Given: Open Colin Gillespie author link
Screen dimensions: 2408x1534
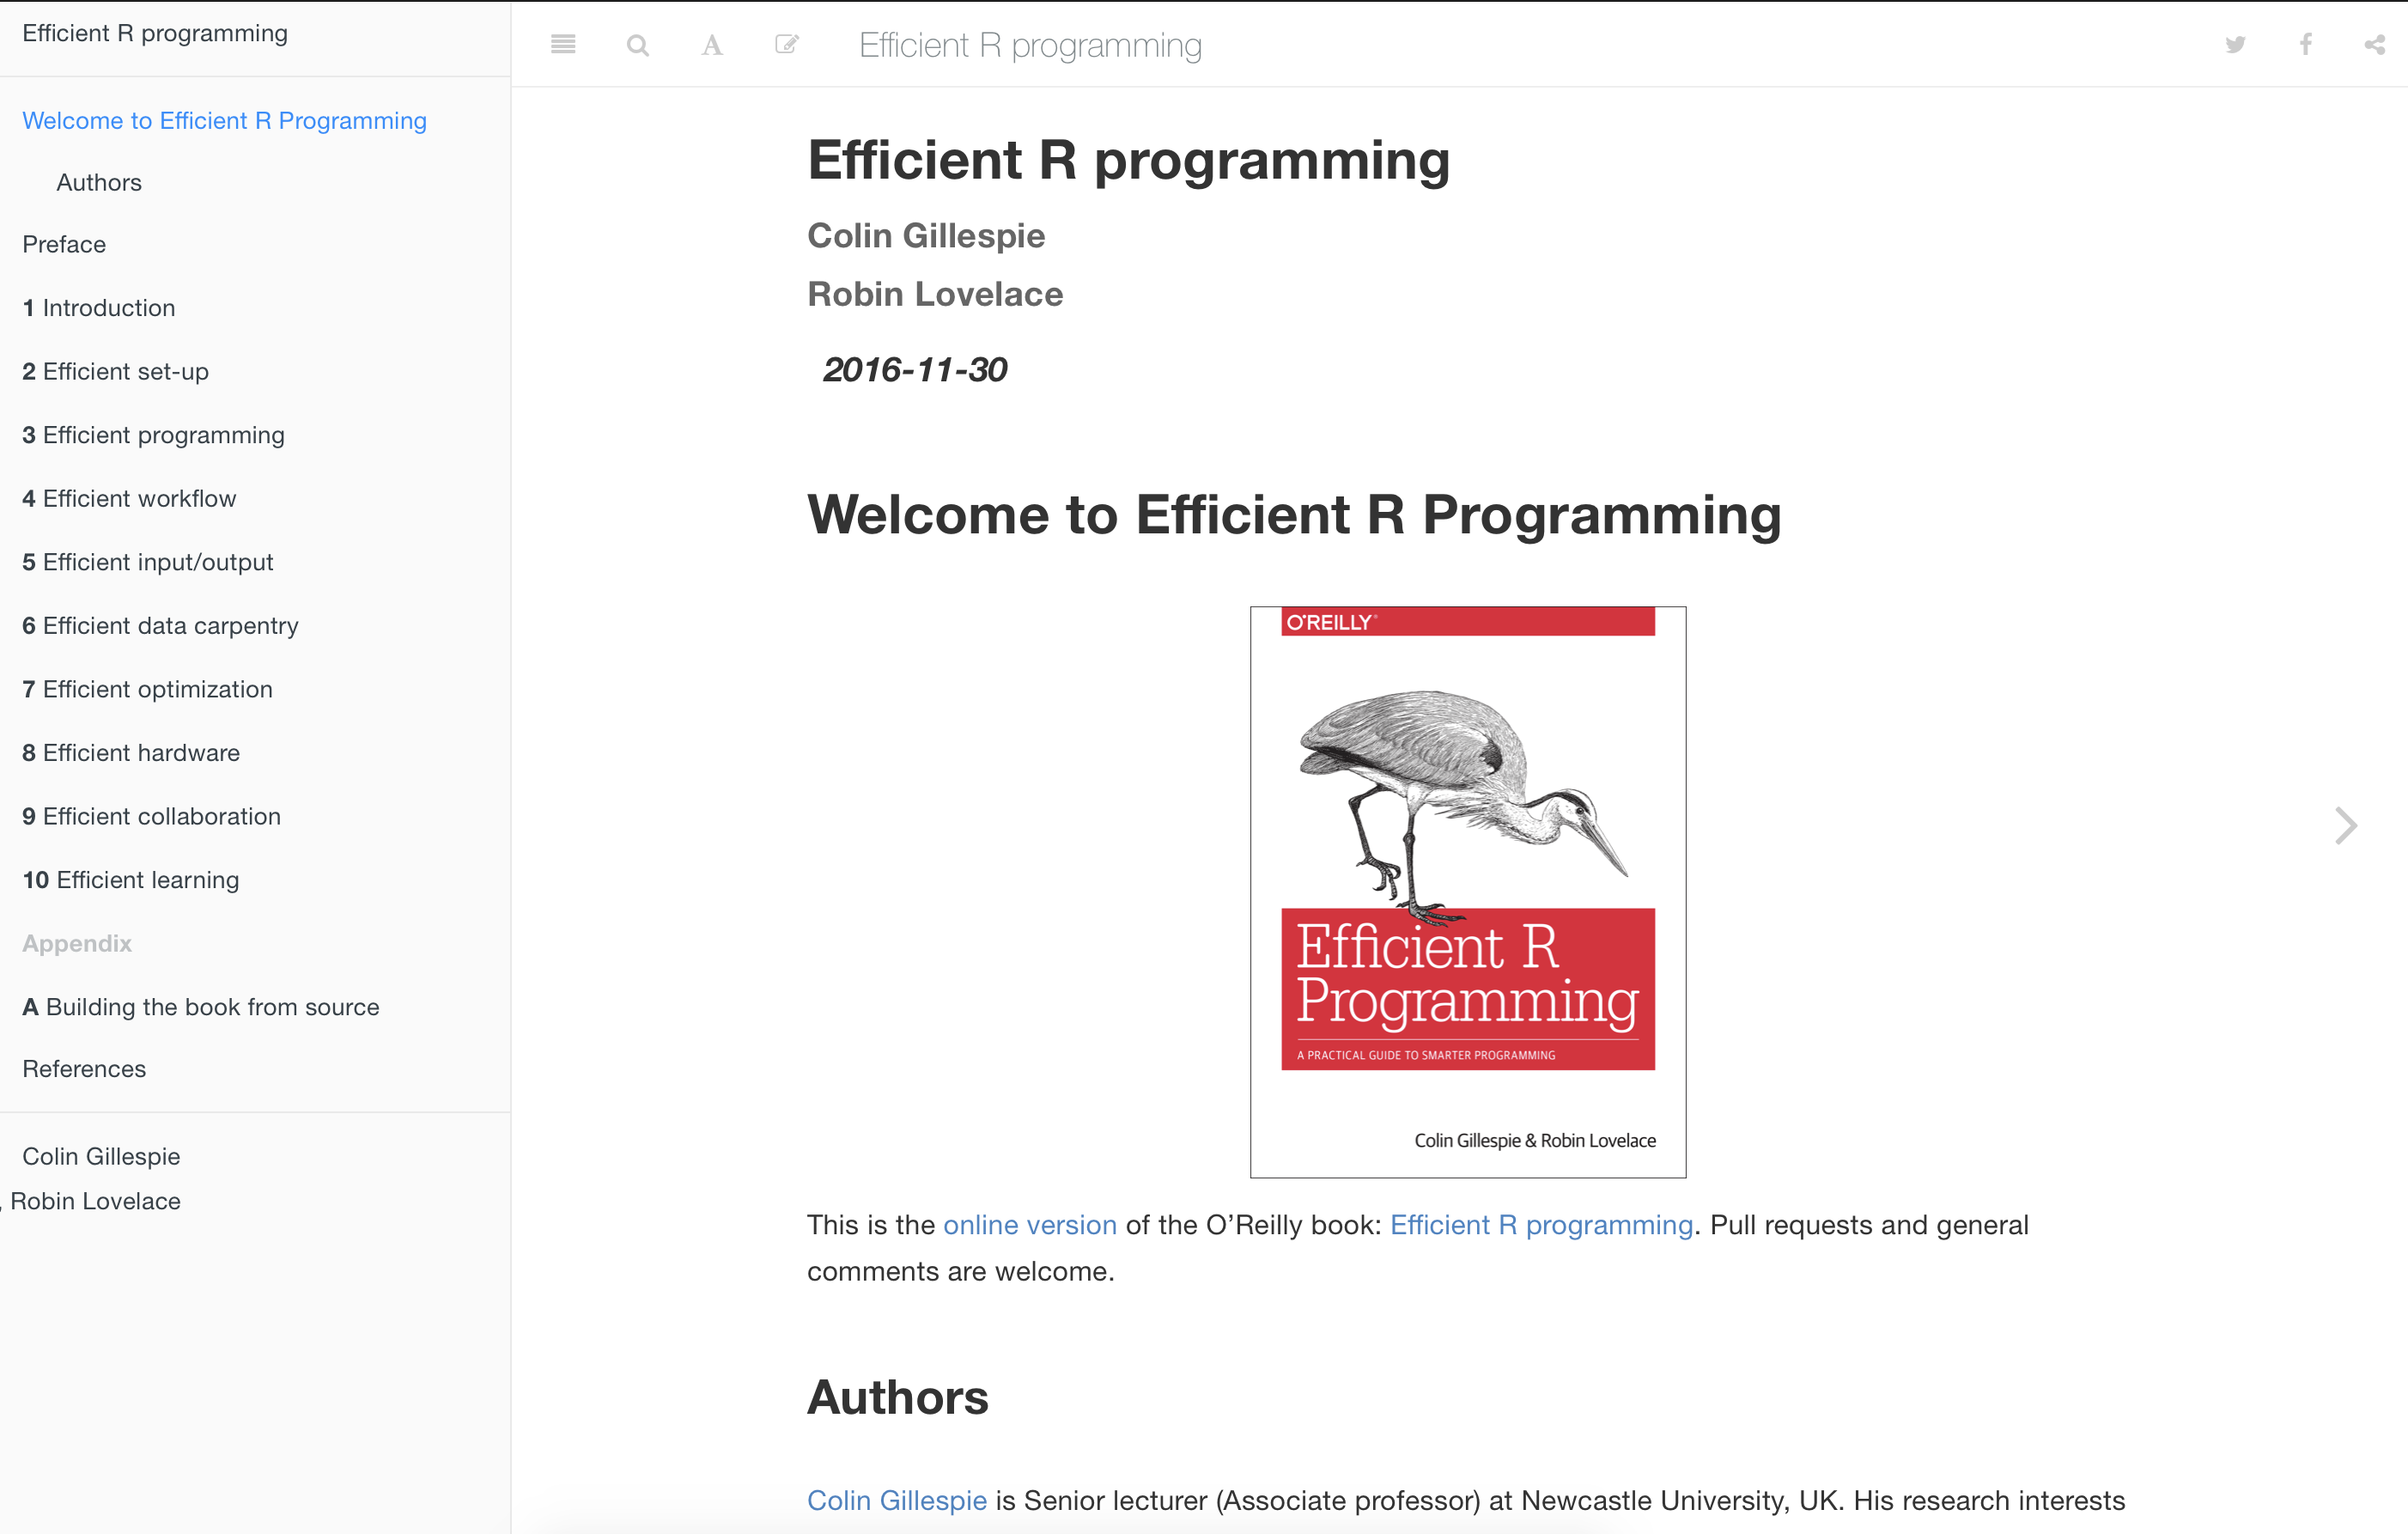Looking at the screenshot, I should 897,1500.
